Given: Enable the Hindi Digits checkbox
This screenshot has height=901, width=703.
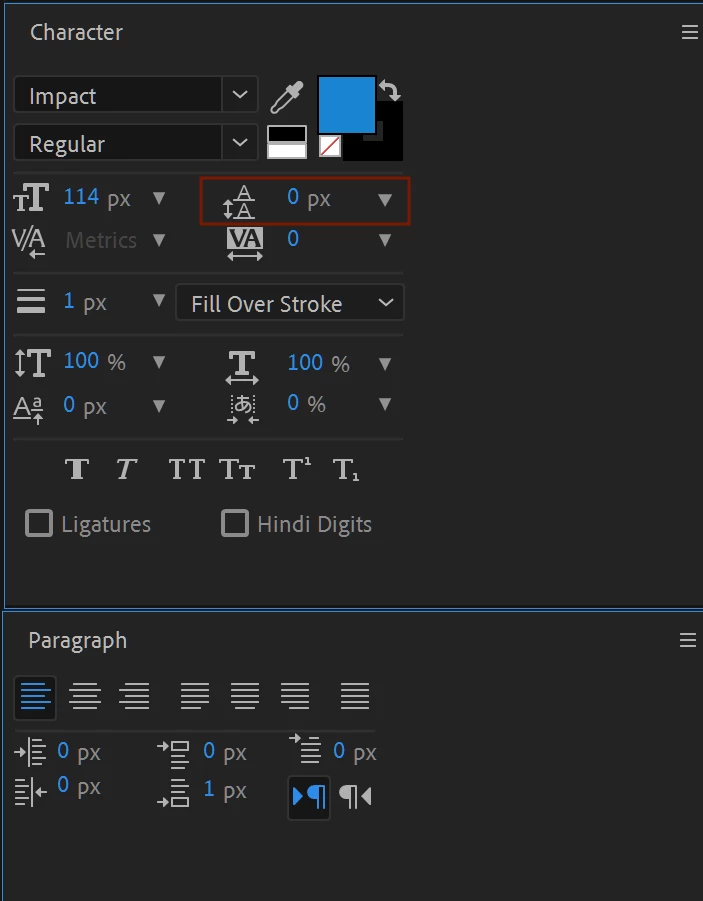Looking at the screenshot, I should click(235, 523).
